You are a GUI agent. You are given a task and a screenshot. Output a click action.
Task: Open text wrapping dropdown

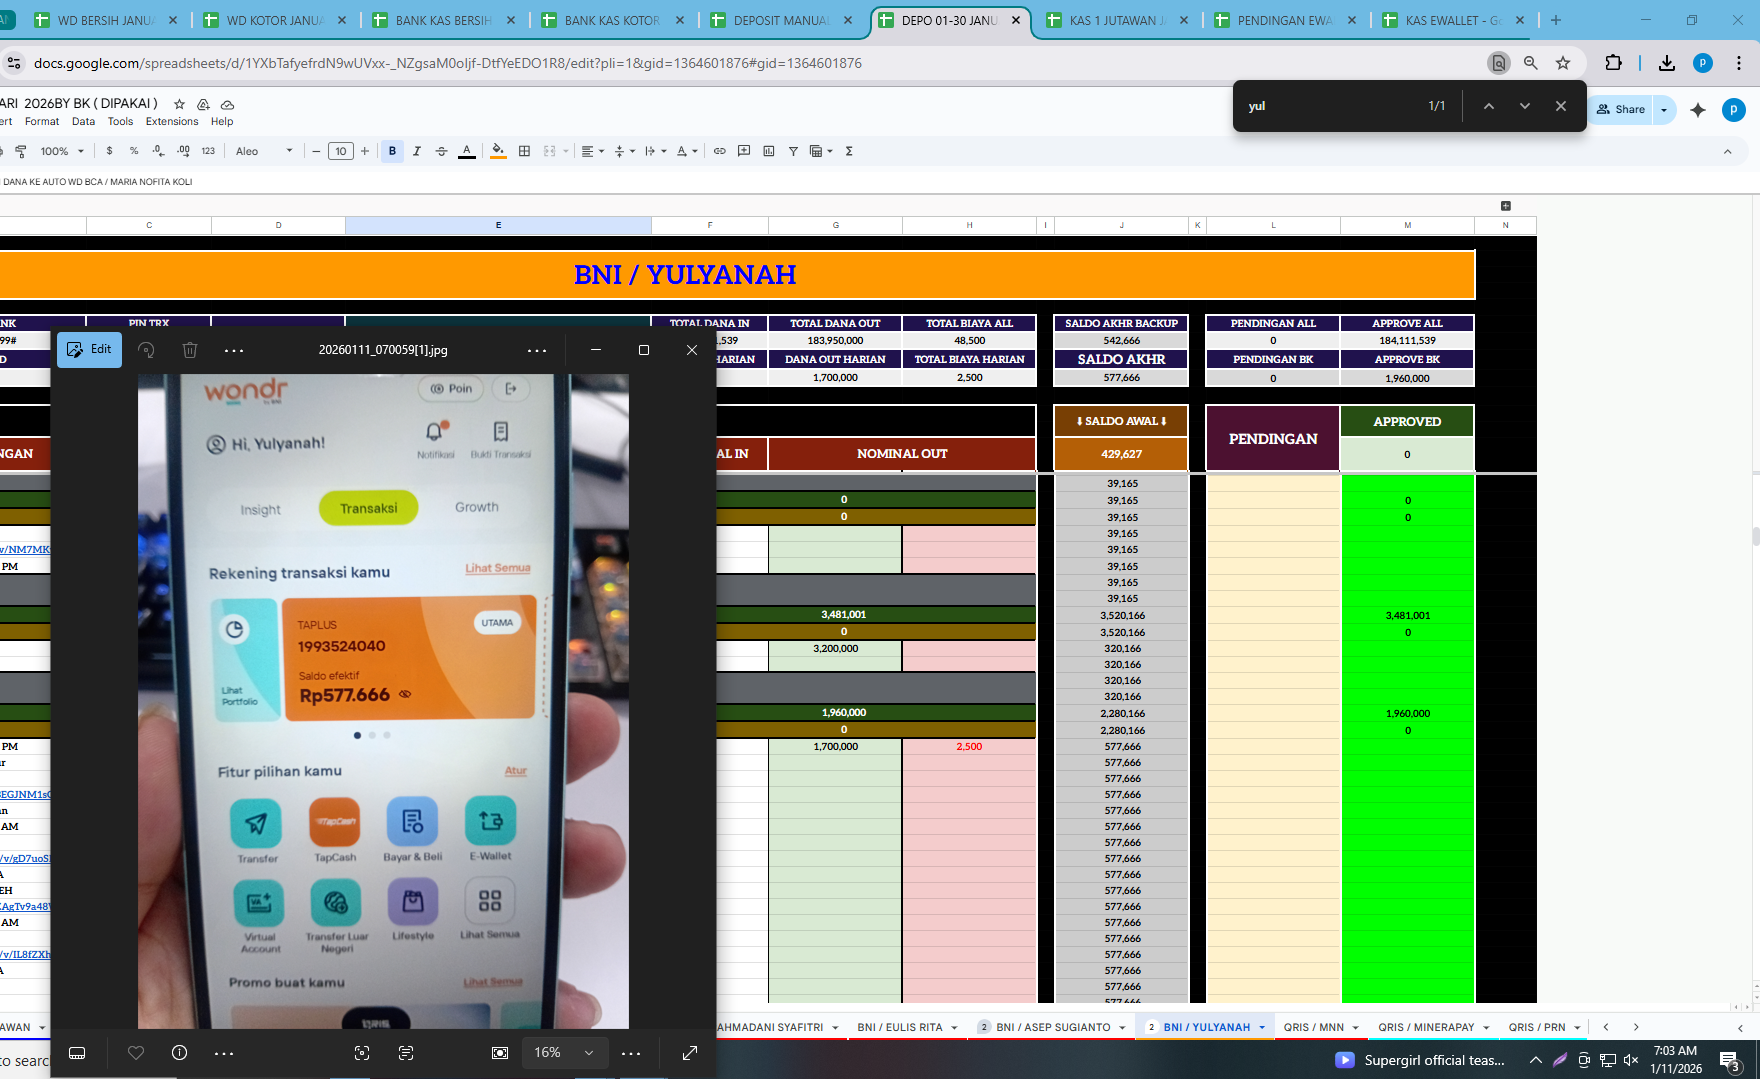(x=655, y=151)
